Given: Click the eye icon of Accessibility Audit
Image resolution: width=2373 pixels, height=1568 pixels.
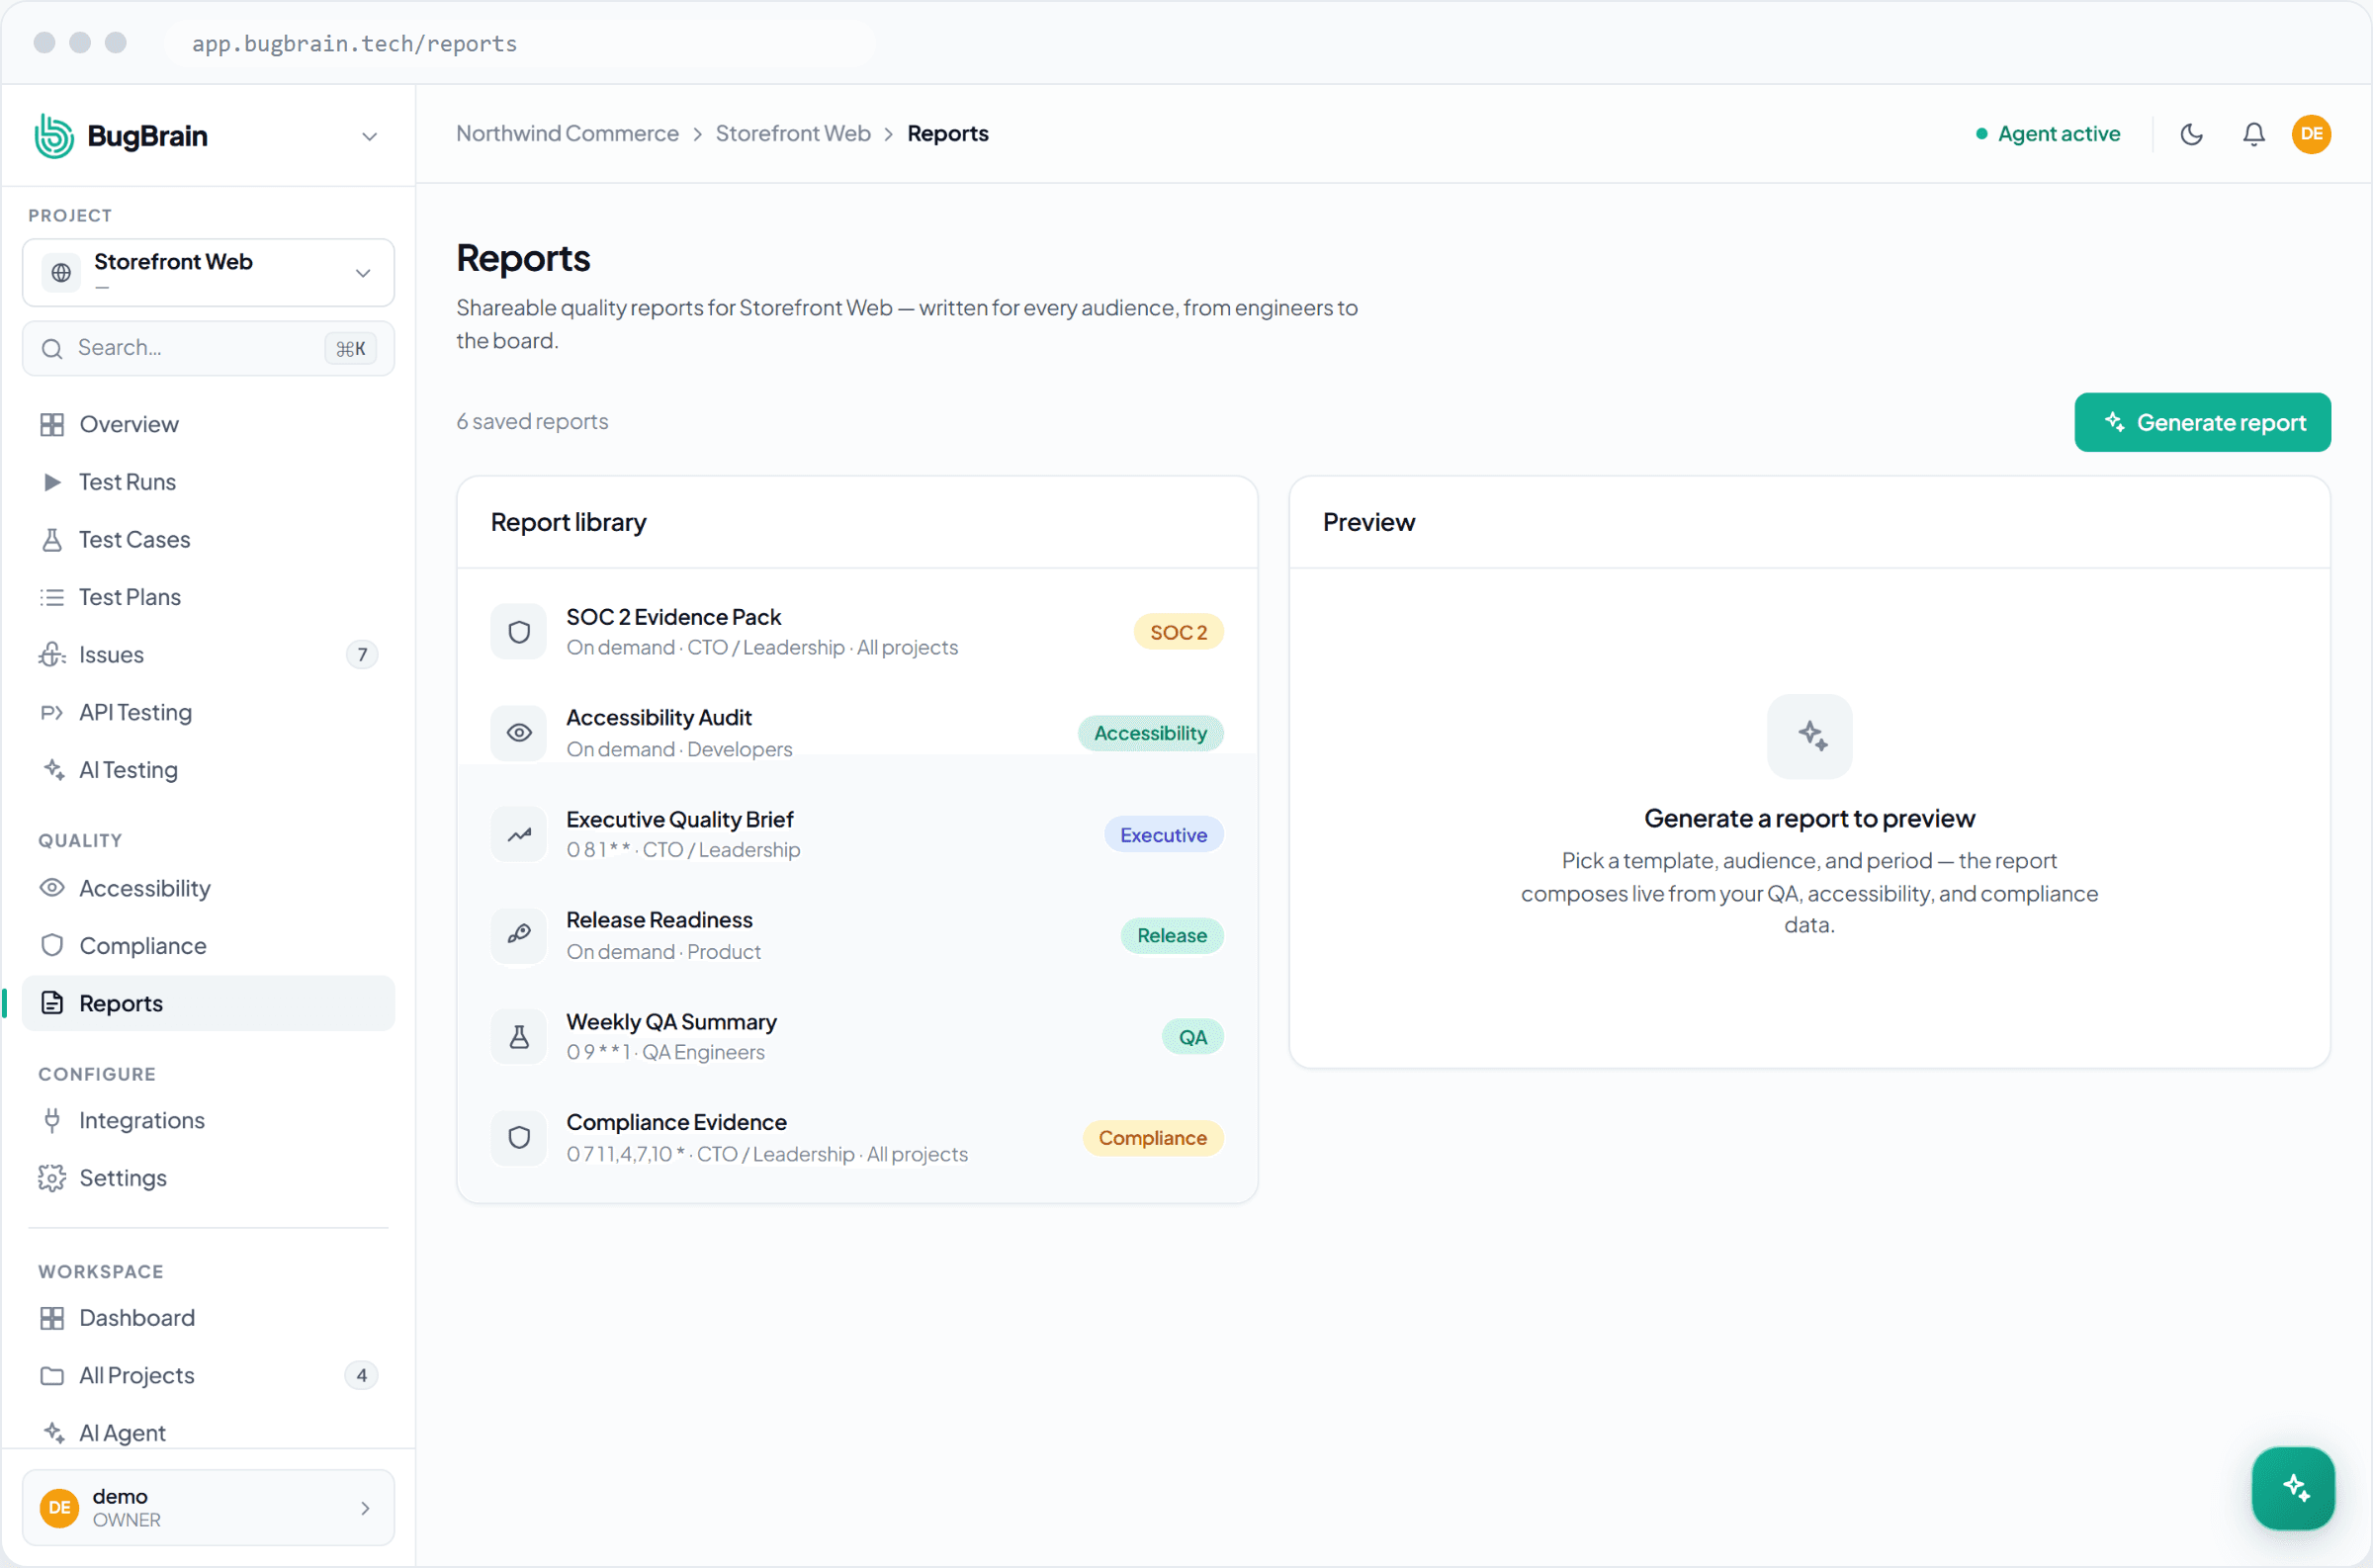Looking at the screenshot, I should (518, 733).
